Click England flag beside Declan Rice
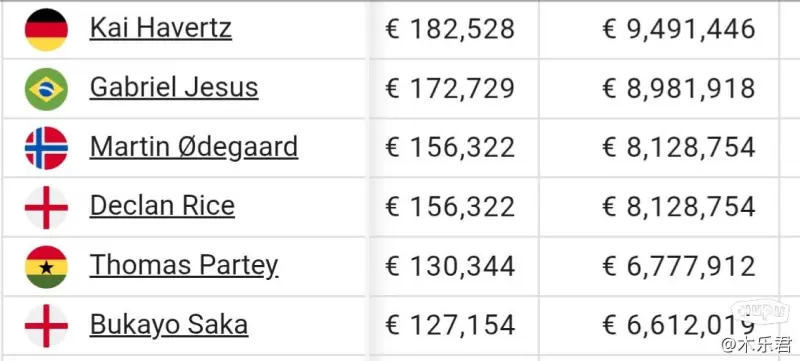The width and height of the screenshot is (800, 361). [46, 207]
